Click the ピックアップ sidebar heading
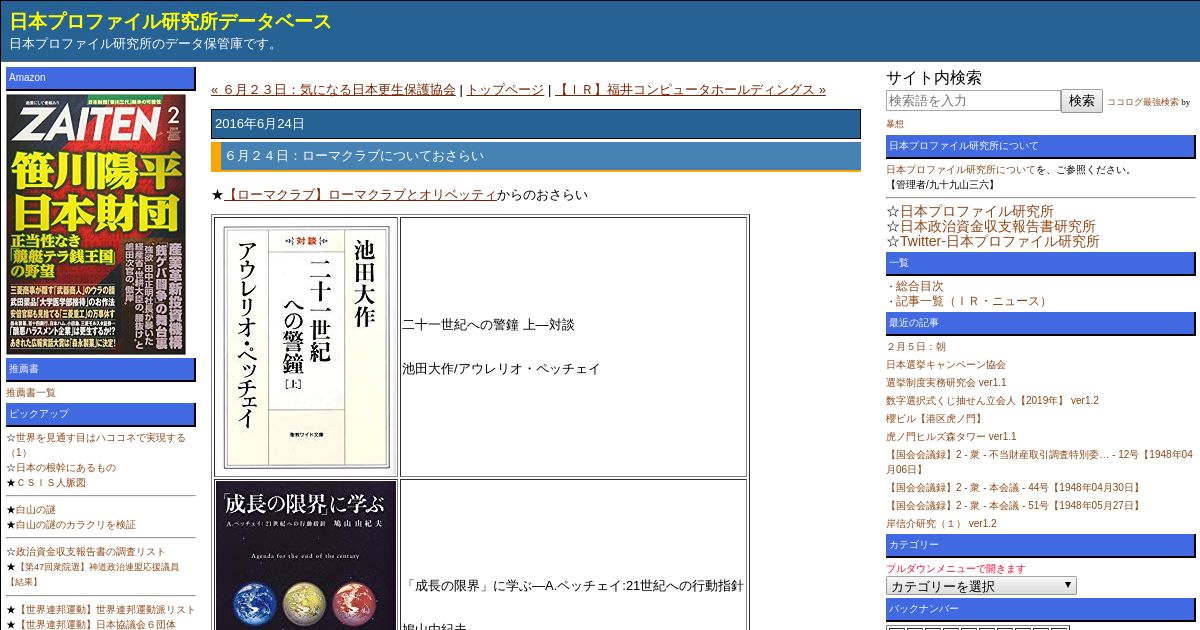The width and height of the screenshot is (1200, 630). tap(101, 414)
